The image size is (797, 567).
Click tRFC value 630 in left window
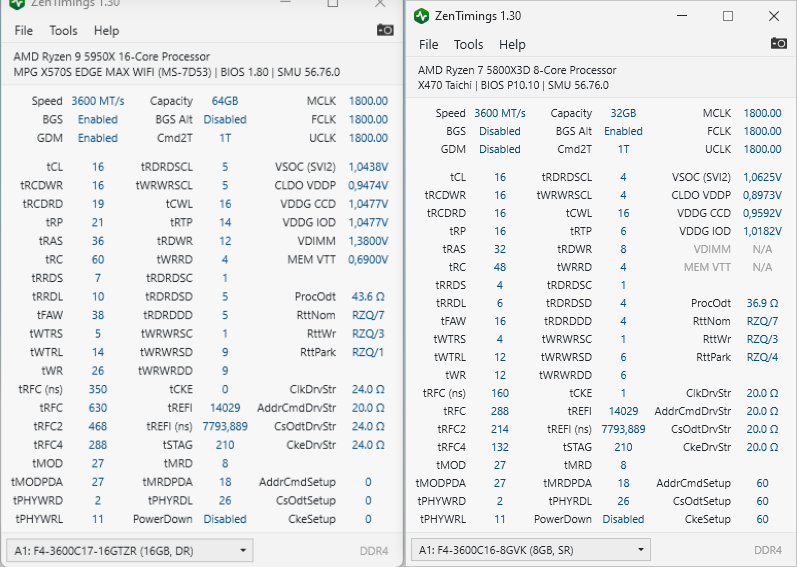point(98,407)
